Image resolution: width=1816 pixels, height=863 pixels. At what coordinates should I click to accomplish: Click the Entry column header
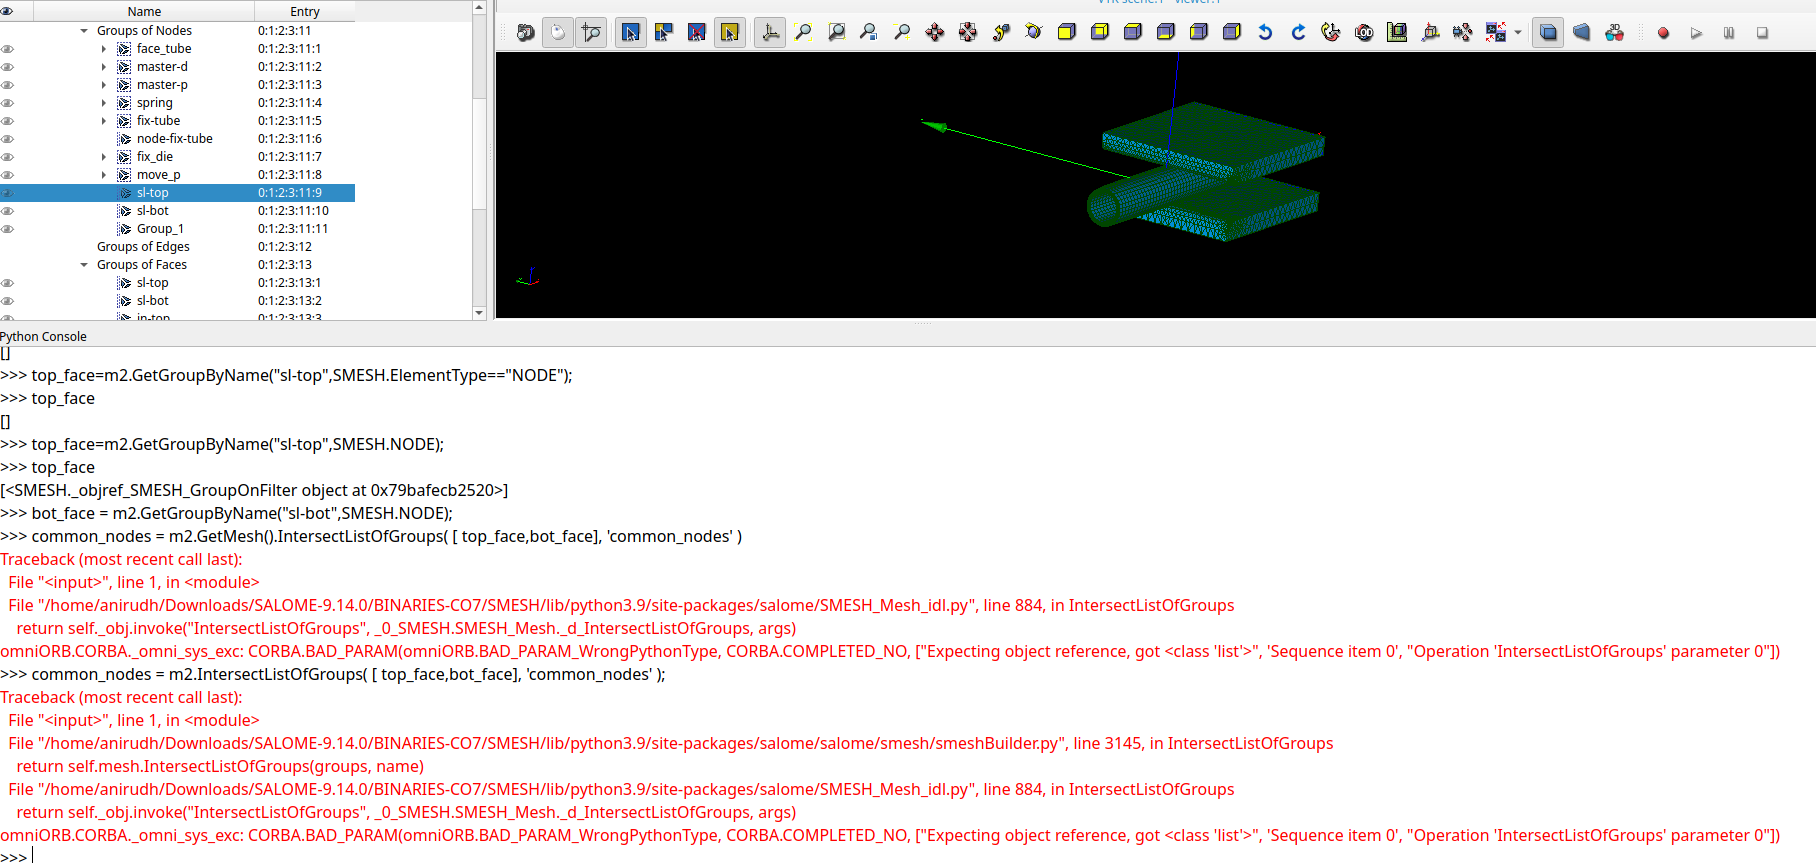coord(305,12)
